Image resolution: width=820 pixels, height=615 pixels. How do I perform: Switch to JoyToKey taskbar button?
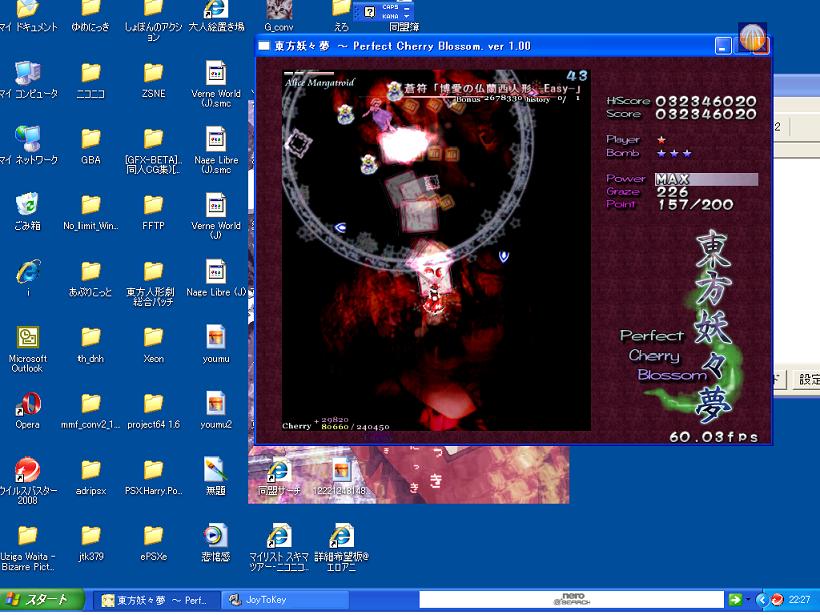(286, 600)
